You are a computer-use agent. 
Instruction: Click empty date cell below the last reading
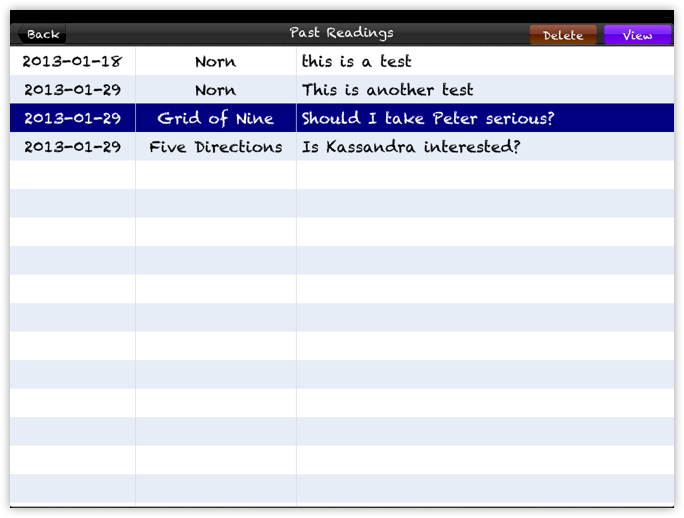tap(71, 175)
